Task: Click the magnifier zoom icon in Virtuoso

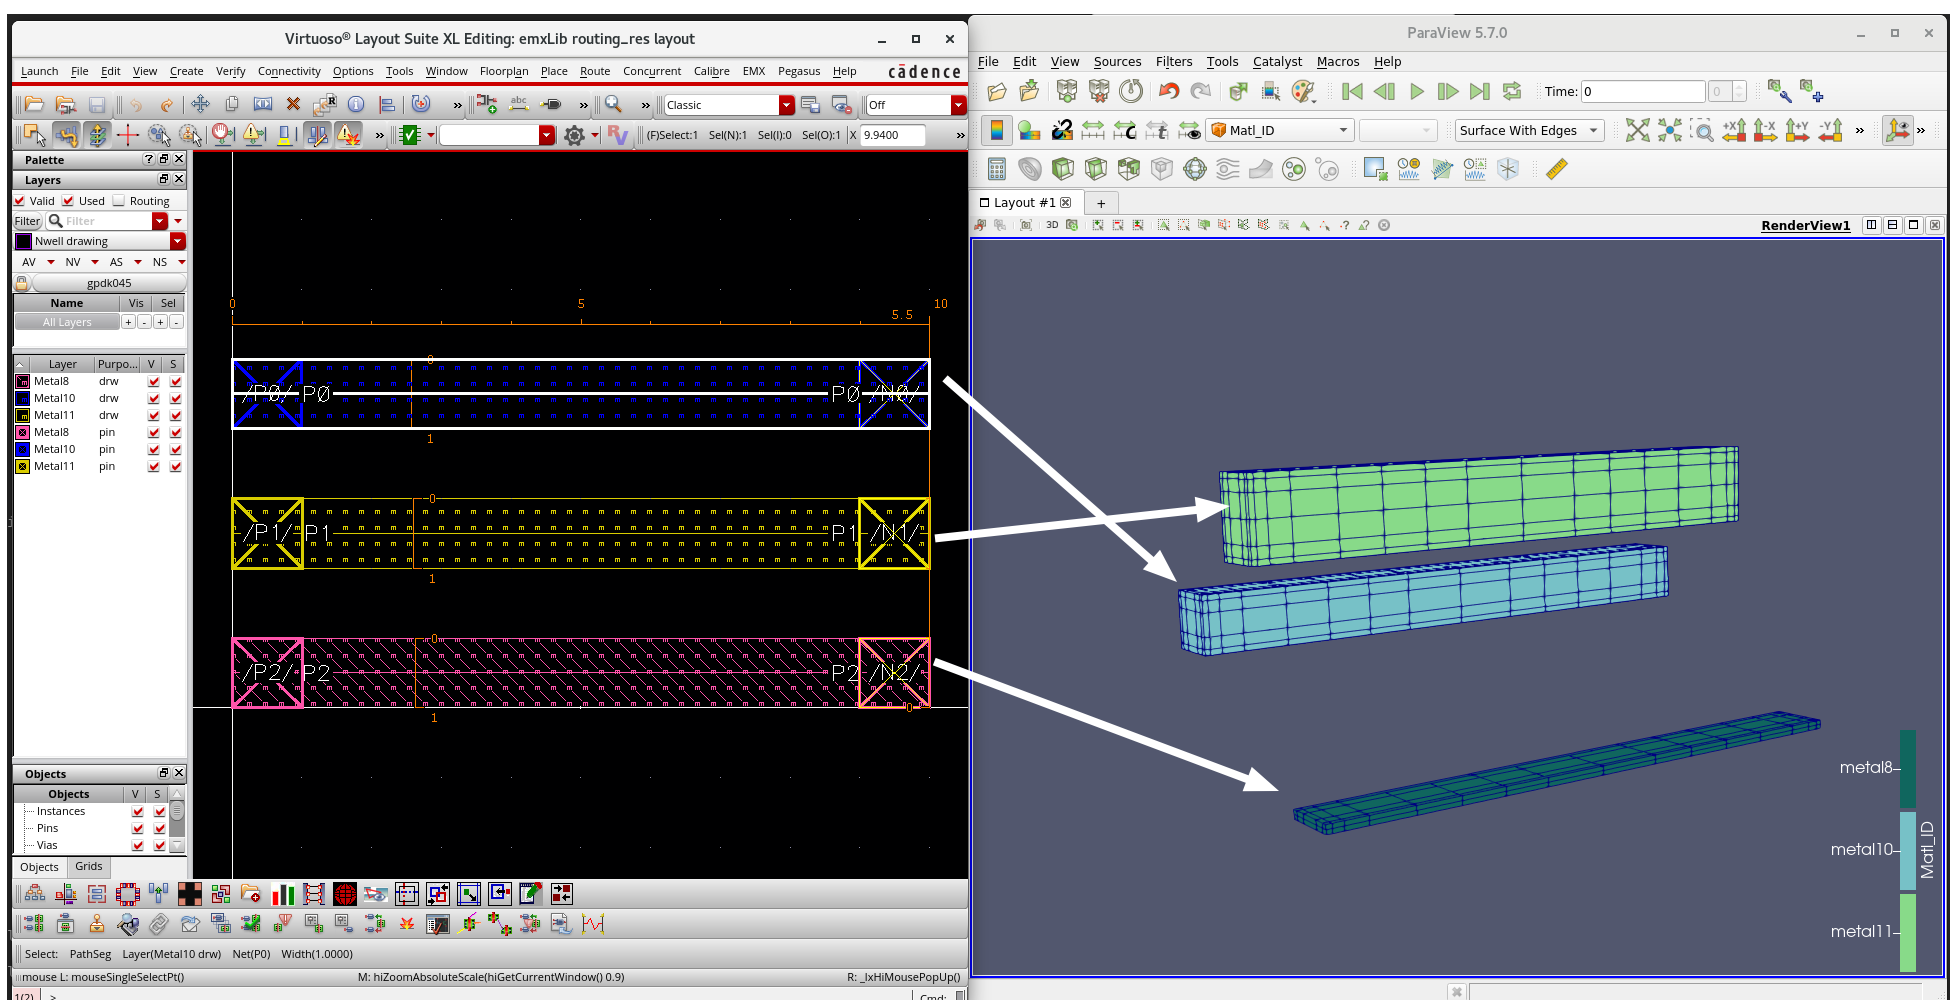Action: click(614, 104)
